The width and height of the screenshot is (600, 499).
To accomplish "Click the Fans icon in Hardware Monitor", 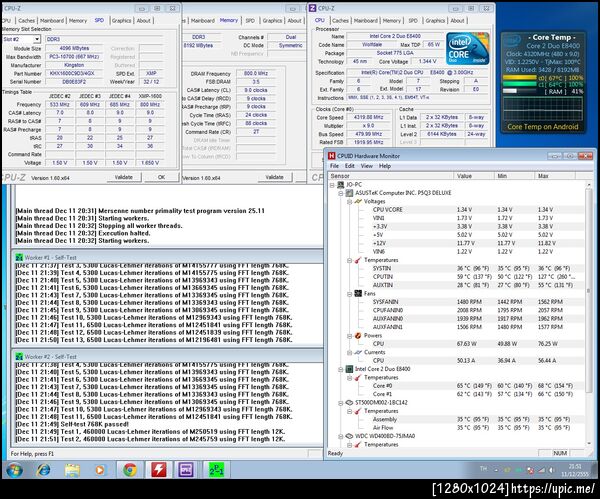I will [x=358, y=294].
